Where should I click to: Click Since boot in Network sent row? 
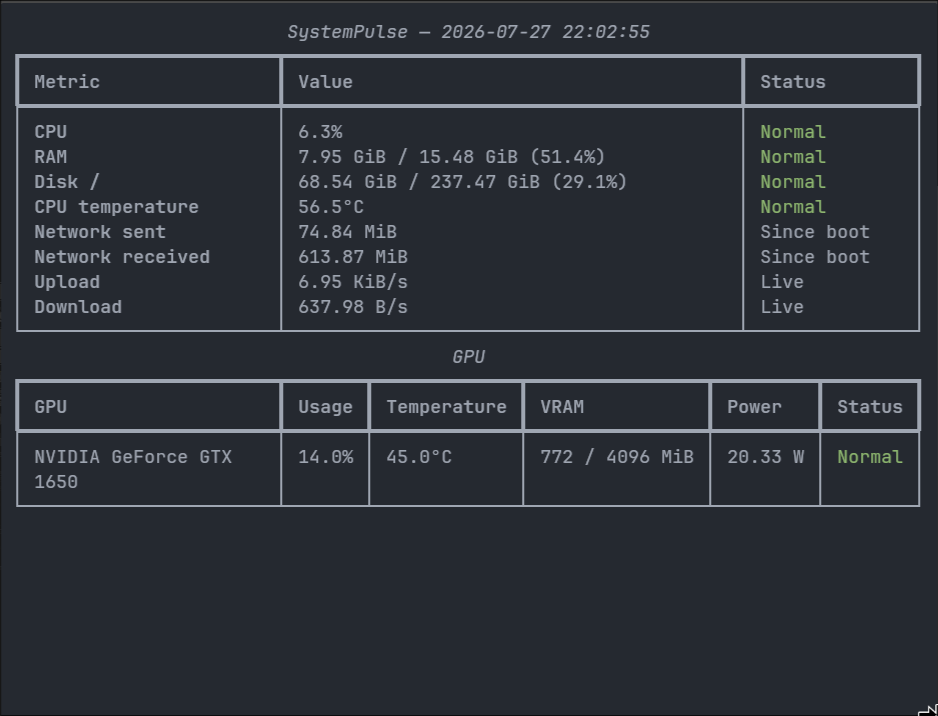tap(815, 232)
